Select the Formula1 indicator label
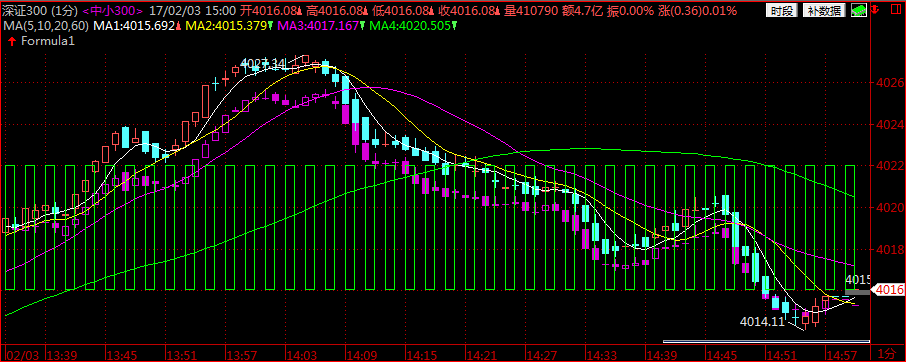Viewport: 906px width, 362px height. click(47, 41)
